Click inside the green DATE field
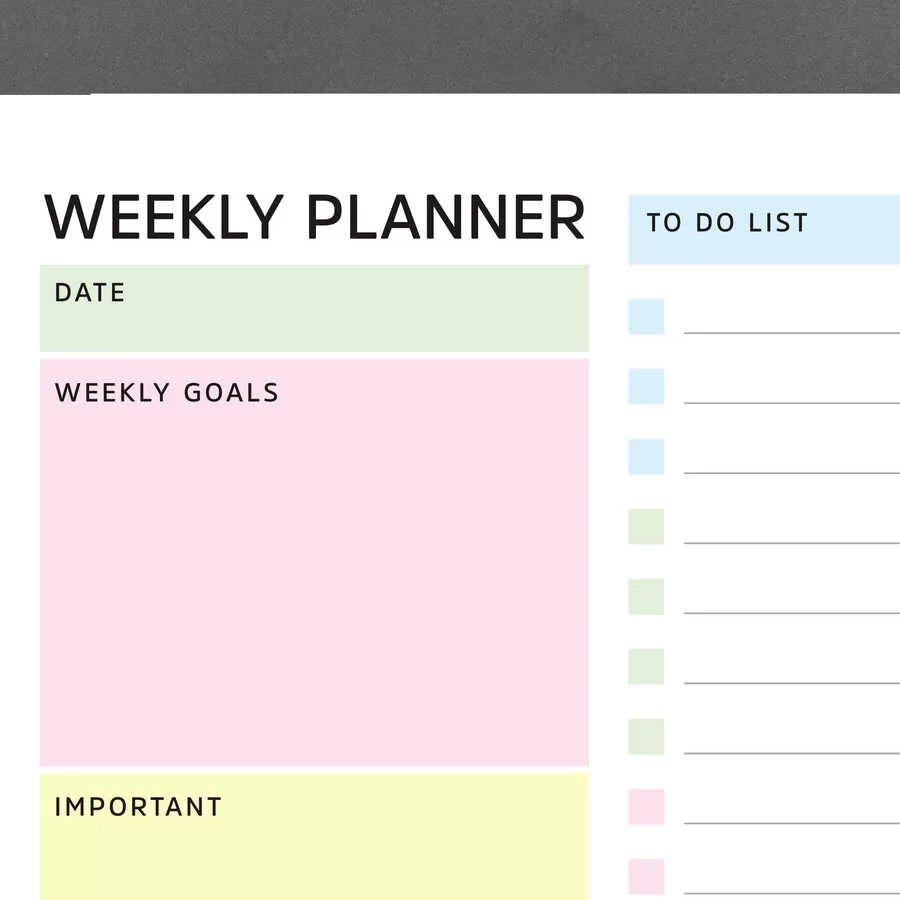900x900 pixels. 314,308
